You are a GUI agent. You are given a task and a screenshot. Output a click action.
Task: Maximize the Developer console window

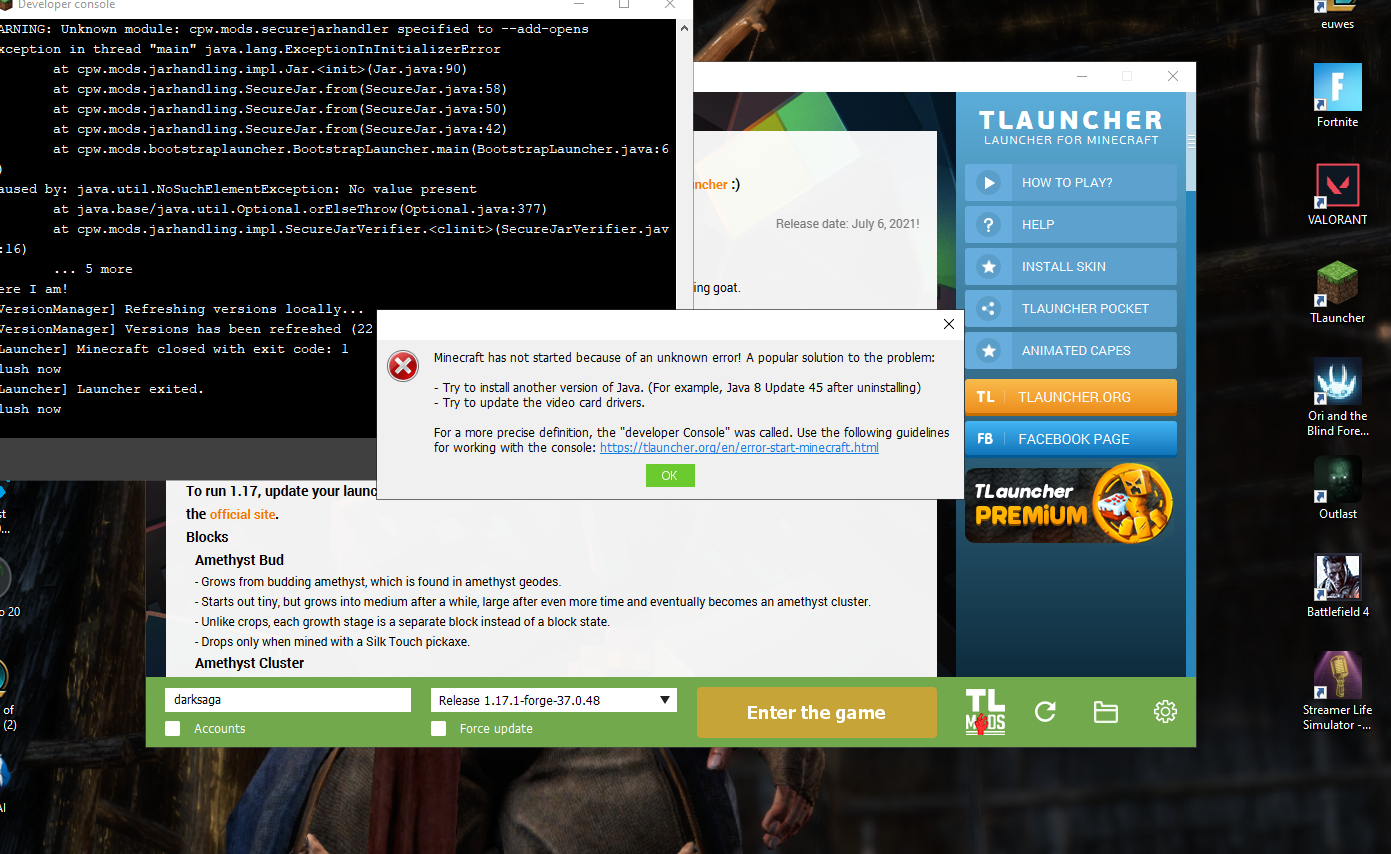click(624, 5)
